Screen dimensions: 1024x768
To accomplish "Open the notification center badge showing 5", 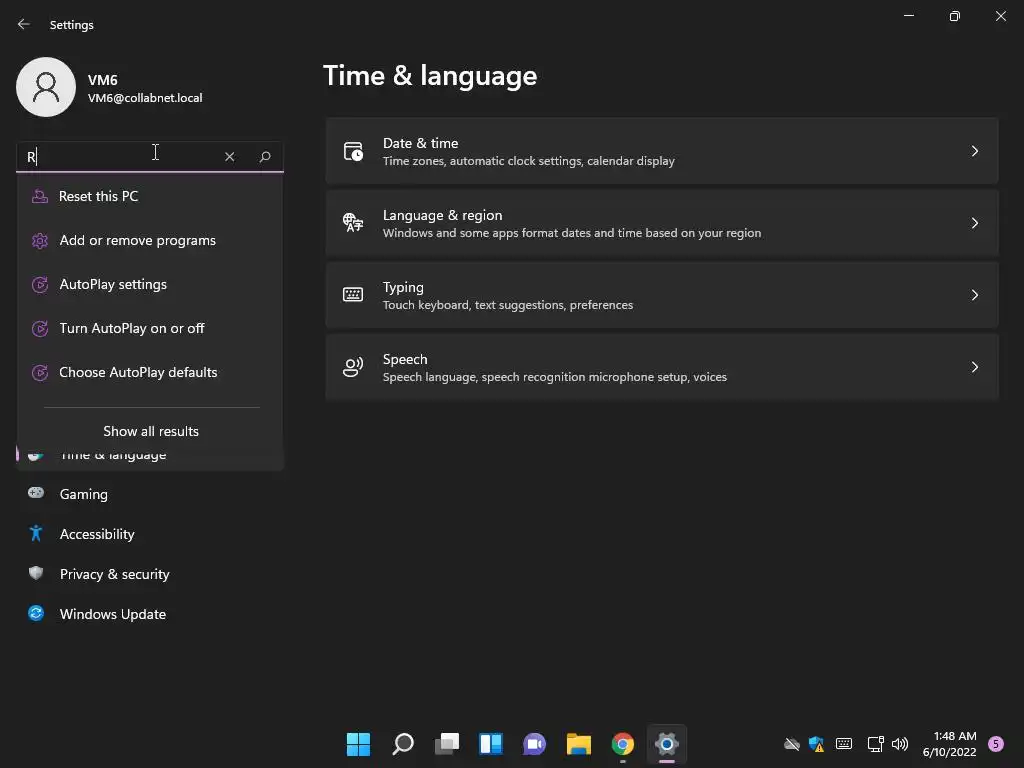I will tap(996, 744).
